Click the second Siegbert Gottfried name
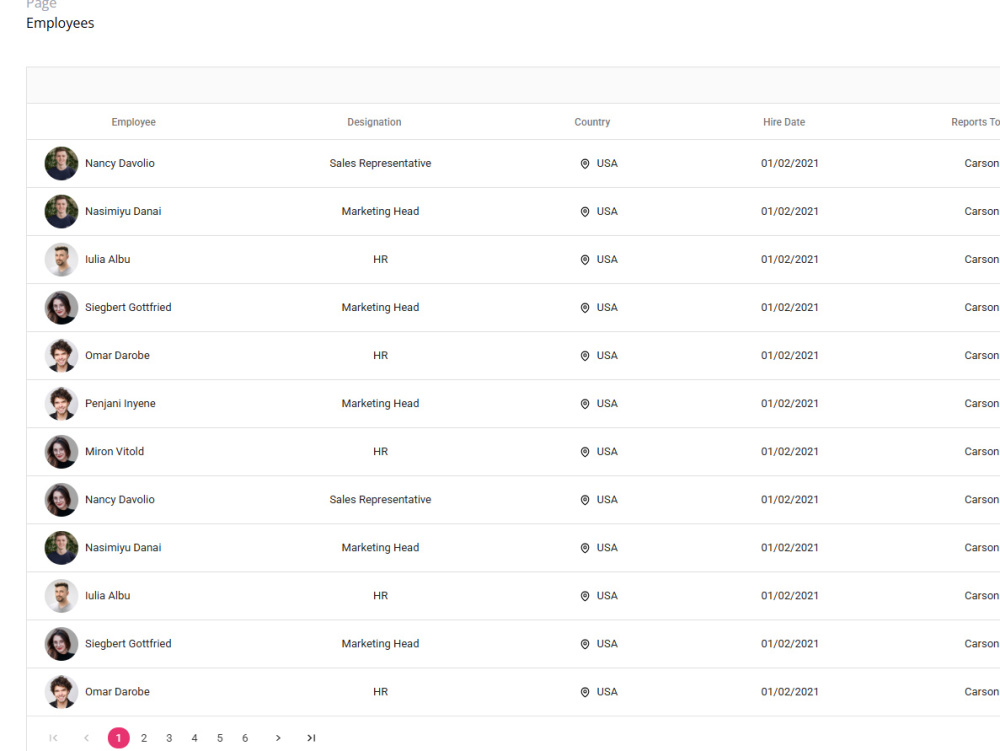This screenshot has width=1000, height=751. click(x=128, y=643)
